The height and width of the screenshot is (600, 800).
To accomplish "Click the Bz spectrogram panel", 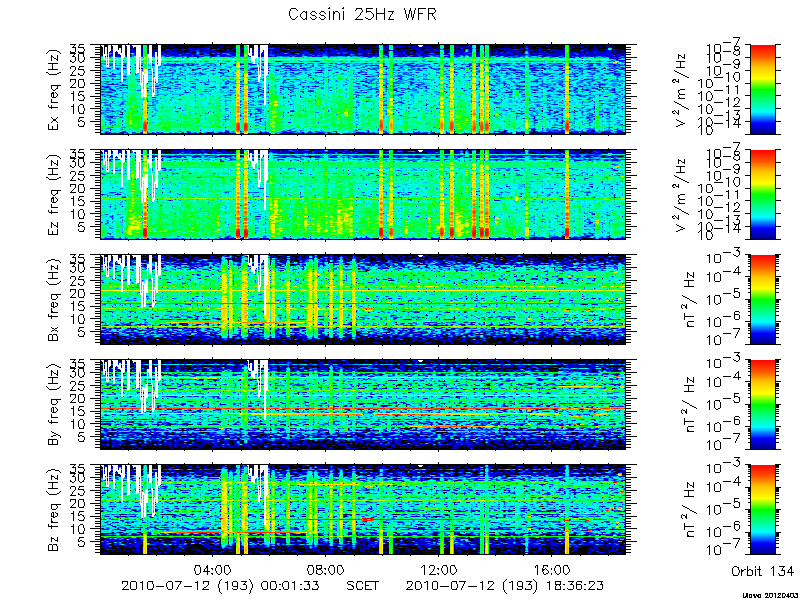I will pos(363,510).
